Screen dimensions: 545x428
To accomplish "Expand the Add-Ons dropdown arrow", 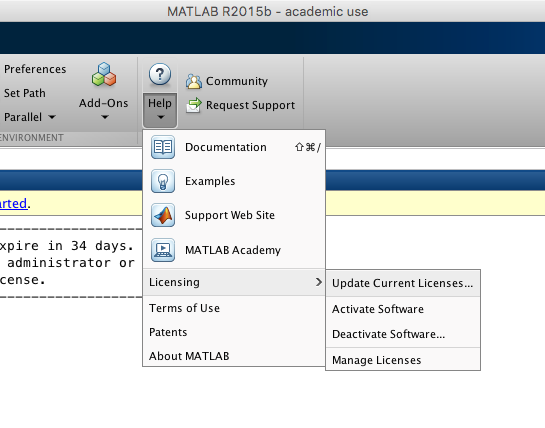I will 105,118.
